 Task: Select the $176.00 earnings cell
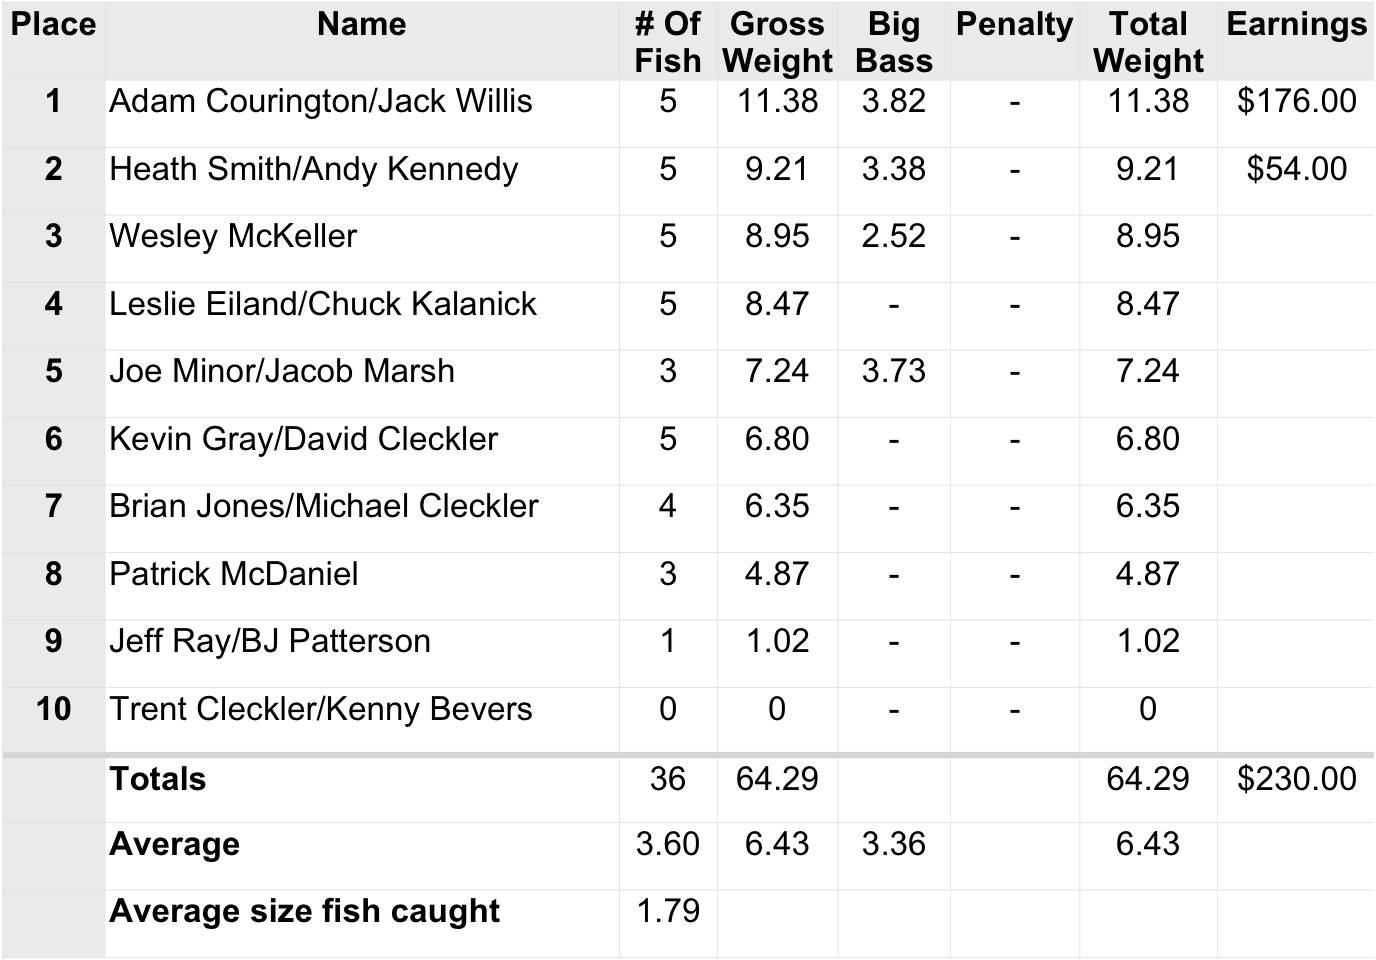point(1296,102)
